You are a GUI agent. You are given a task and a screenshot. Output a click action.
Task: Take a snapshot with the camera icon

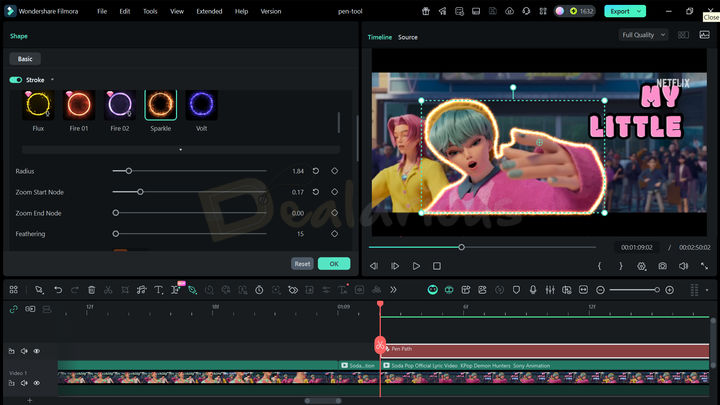click(x=662, y=266)
